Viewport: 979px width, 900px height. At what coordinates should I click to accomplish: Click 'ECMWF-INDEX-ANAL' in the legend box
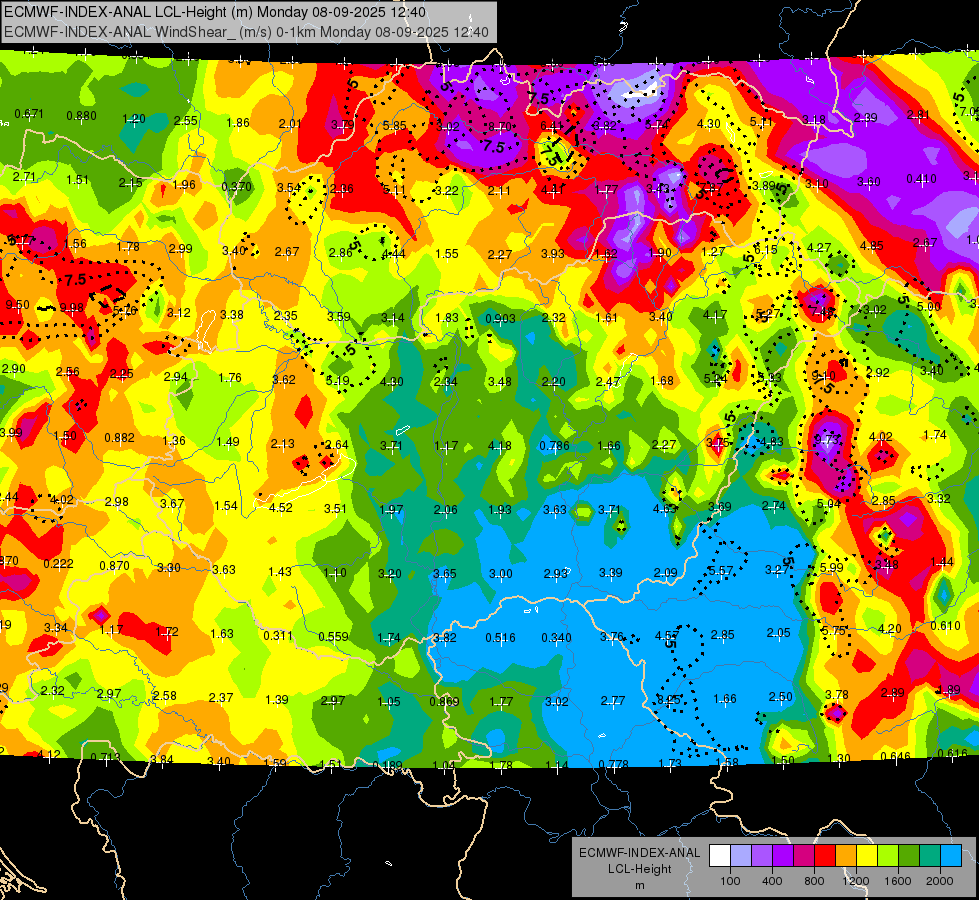639,853
